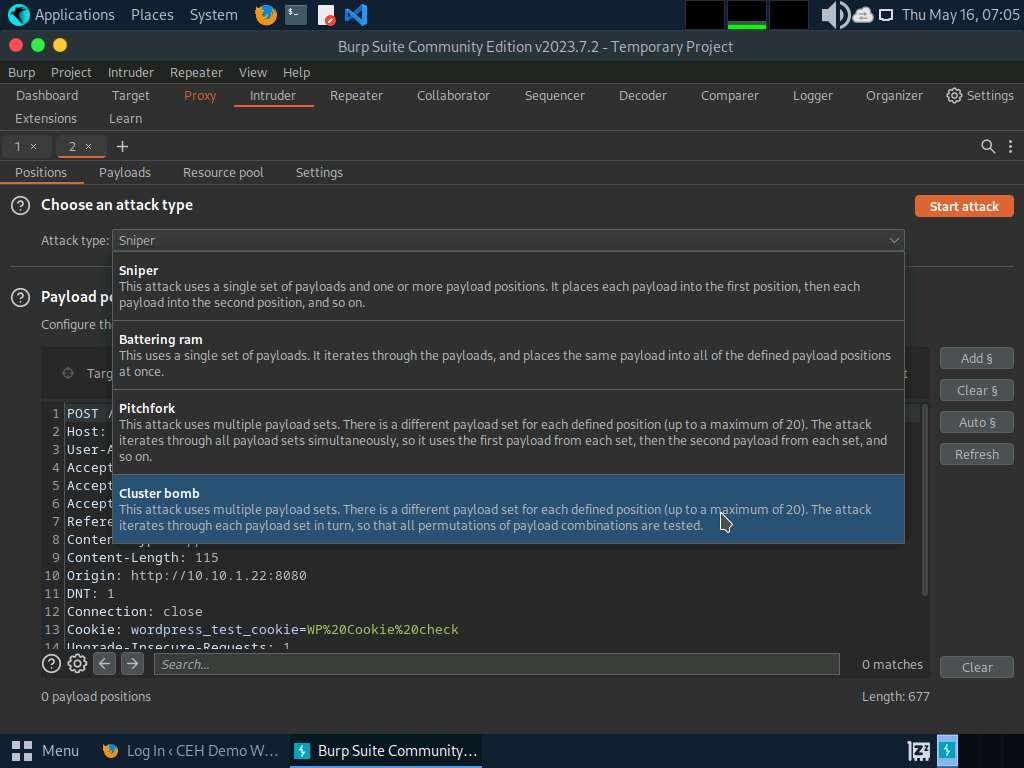Screen dimensions: 1024x768
Task: Choose the Pitchfork attack type option
Action: point(508,432)
